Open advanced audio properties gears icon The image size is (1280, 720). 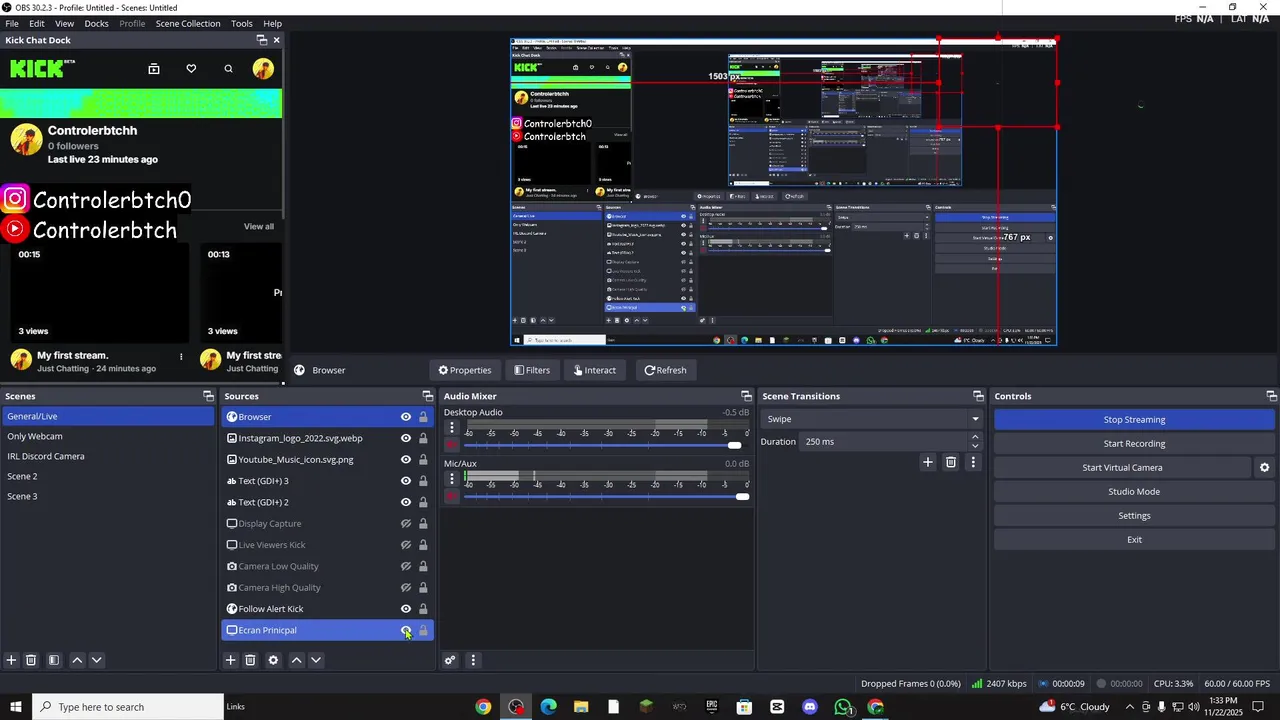click(x=450, y=660)
